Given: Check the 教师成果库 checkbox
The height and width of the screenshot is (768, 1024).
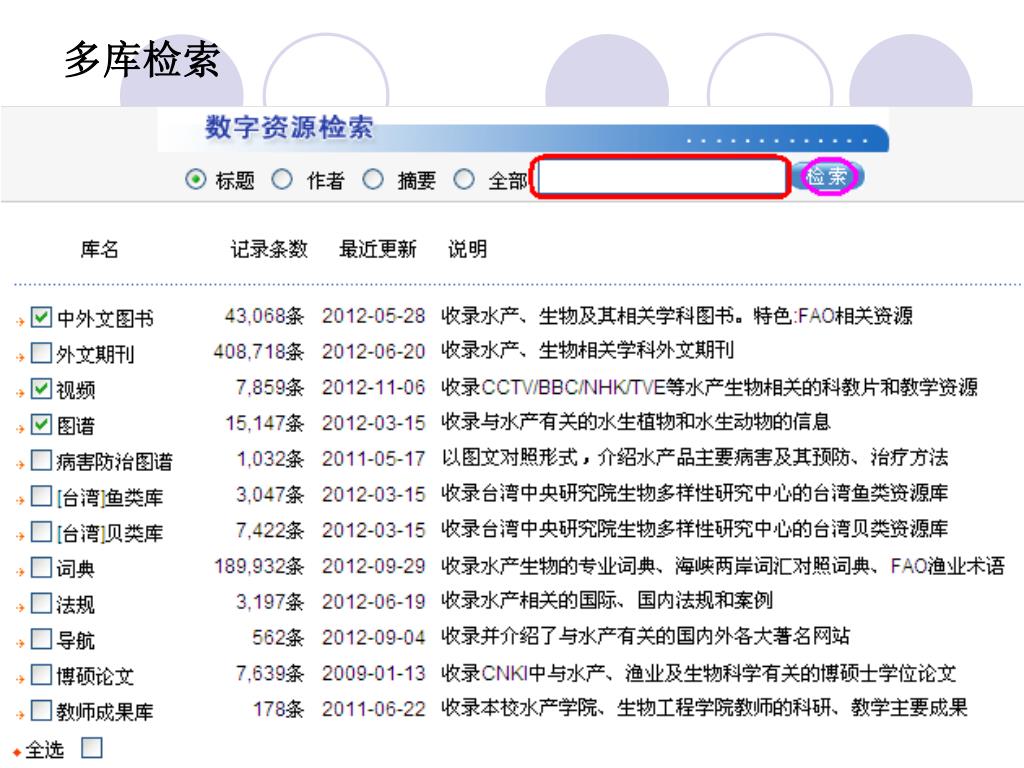Looking at the screenshot, I should [40, 711].
